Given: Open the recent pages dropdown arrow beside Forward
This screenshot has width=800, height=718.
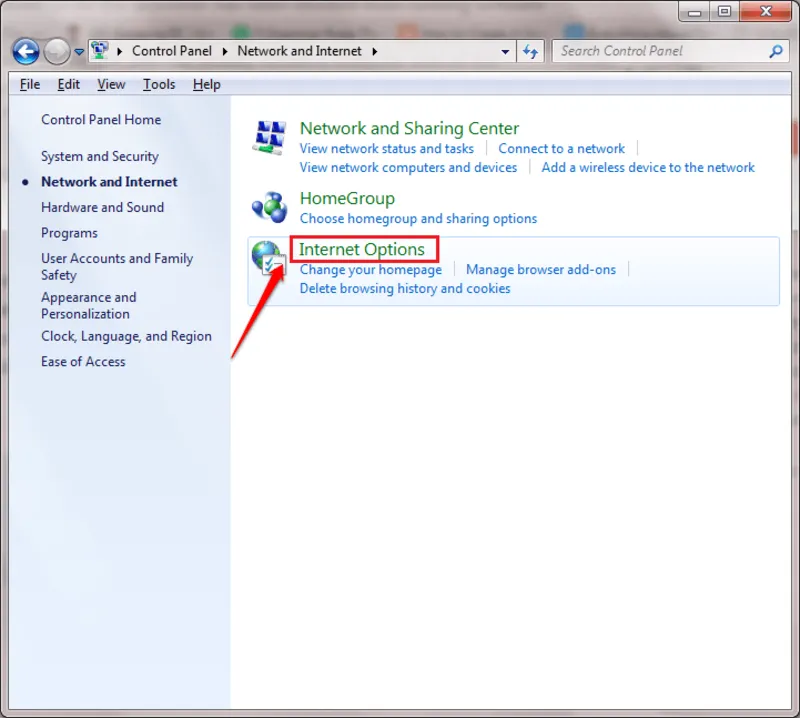Looking at the screenshot, I should [79, 52].
